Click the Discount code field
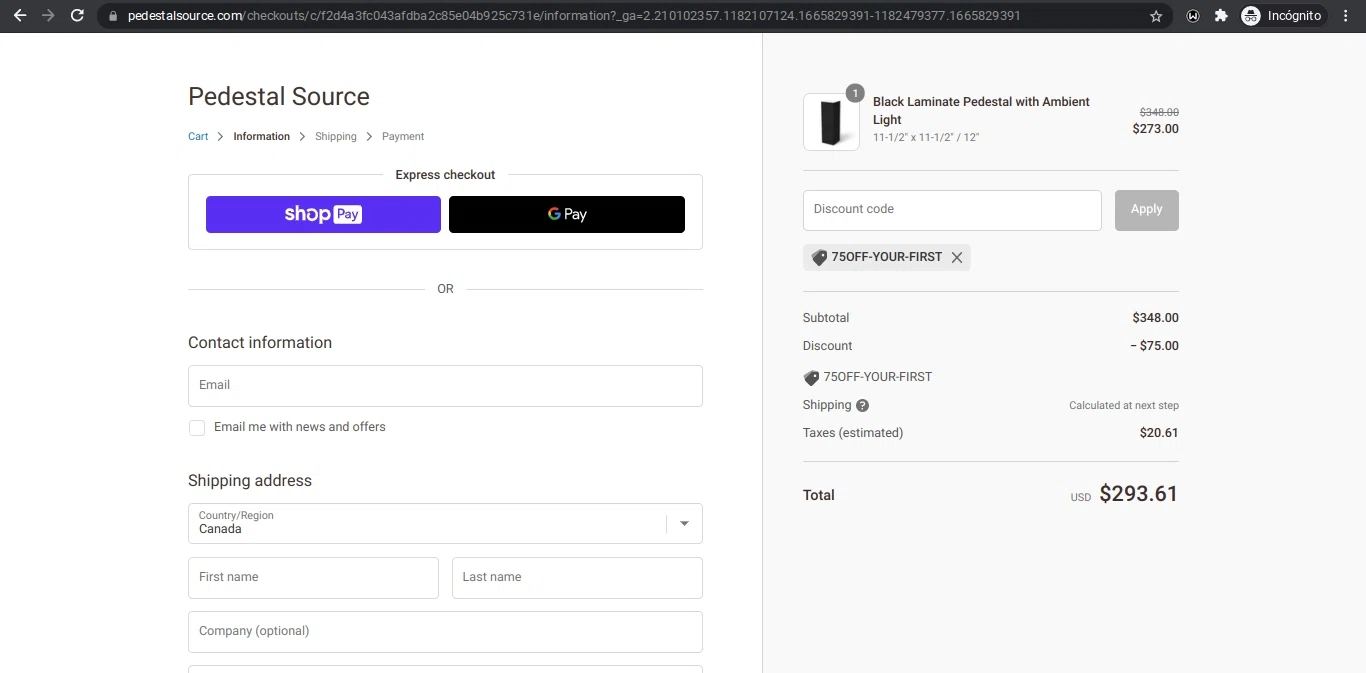1366x673 pixels. click(952, 210)
